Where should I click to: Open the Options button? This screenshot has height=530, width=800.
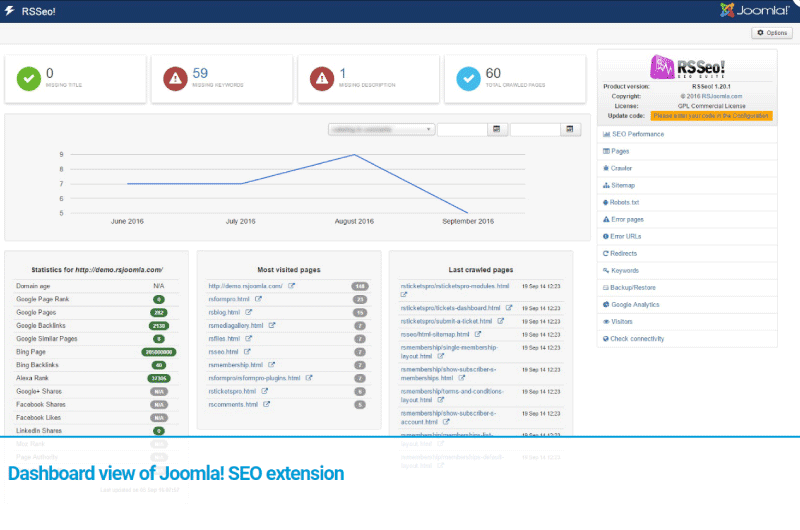(x=771, y=33)
